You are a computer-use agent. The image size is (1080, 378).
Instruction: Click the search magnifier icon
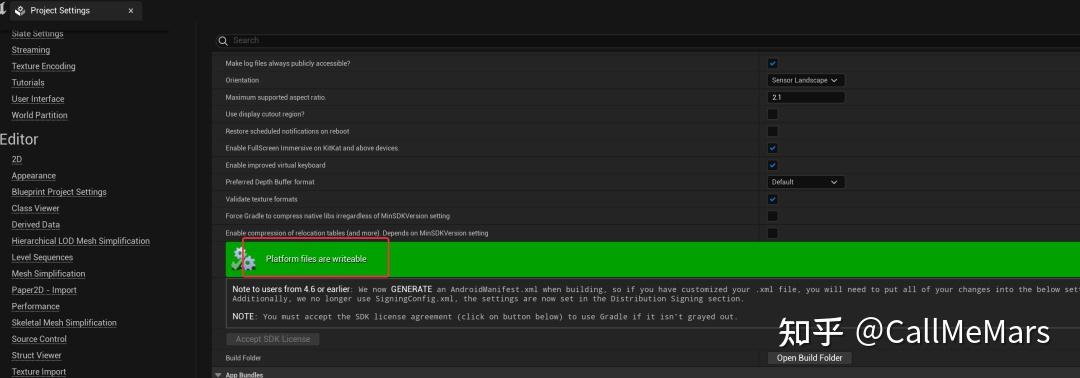223,41
